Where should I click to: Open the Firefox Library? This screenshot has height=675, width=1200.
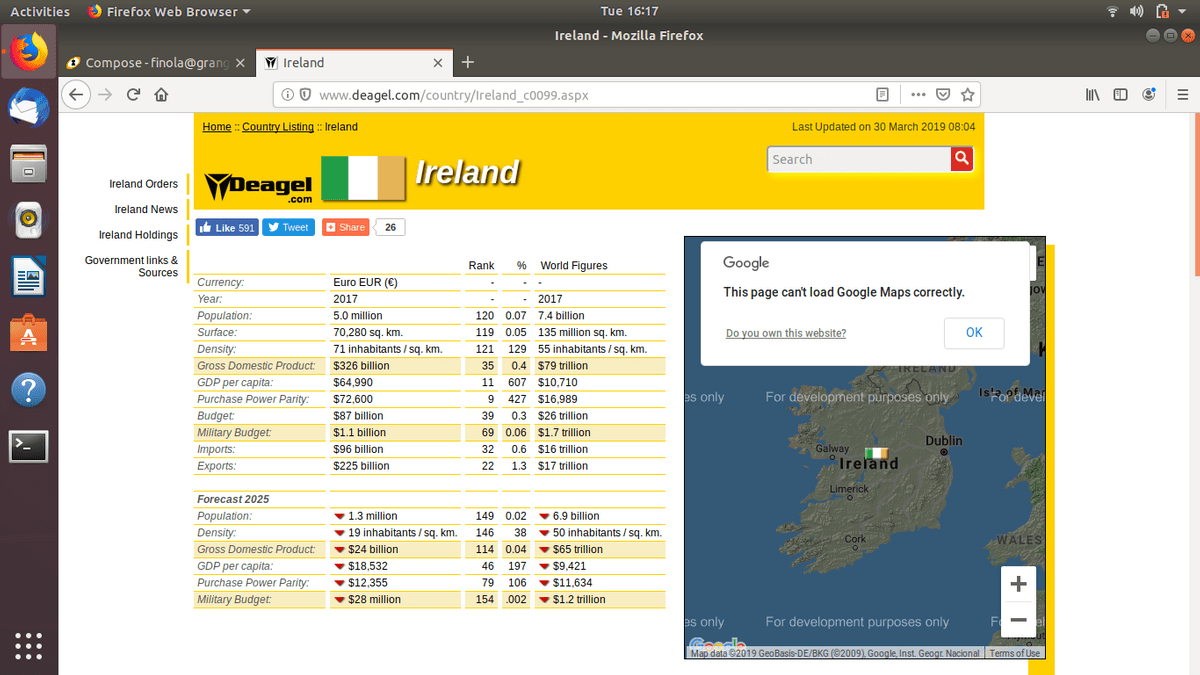pyautogui.click(x=1093, y=95)
